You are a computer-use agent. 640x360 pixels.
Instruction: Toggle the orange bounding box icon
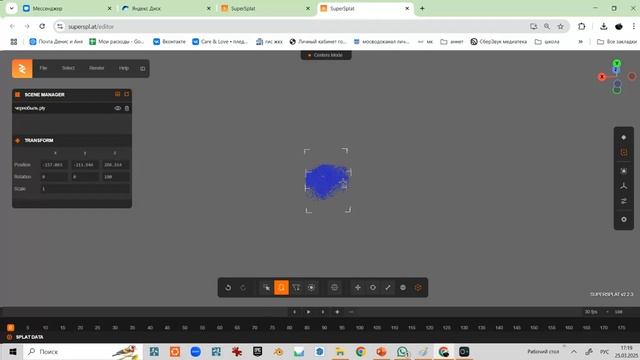point(624,153)
